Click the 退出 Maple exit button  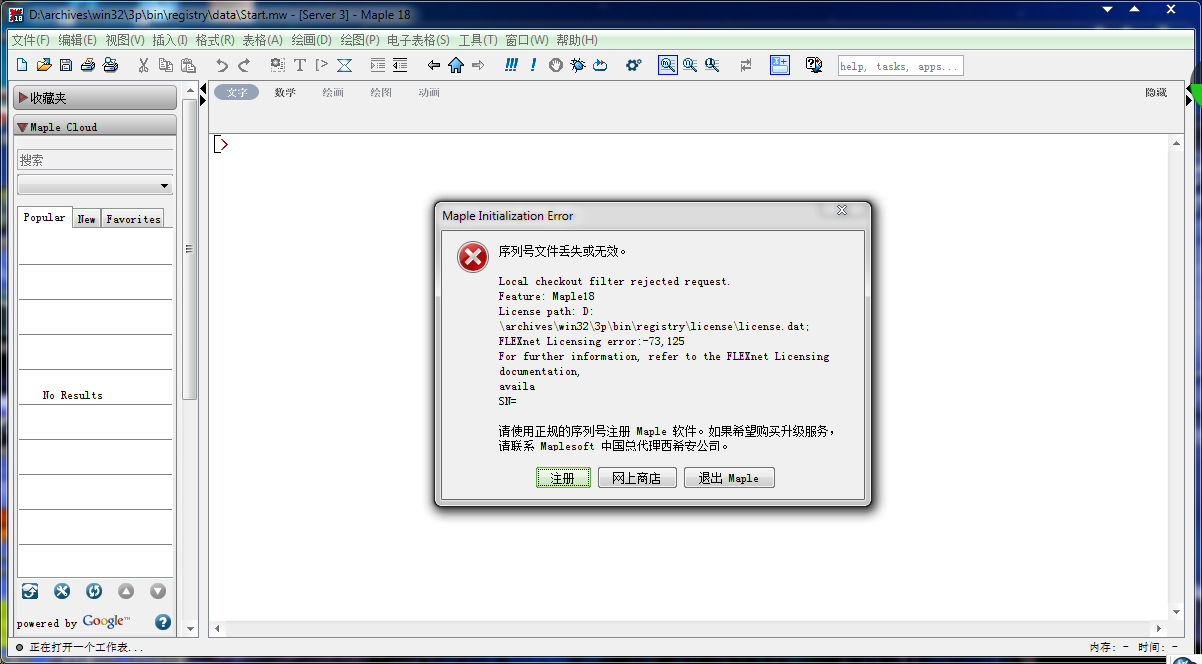(x=729, y=478)
